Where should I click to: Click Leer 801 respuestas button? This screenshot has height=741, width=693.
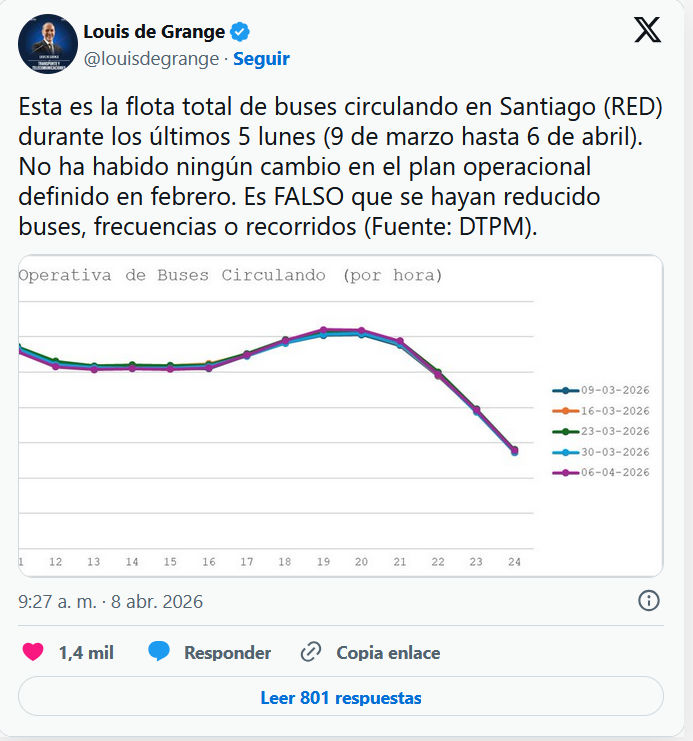pyautogui.click(x=340, y=697)
